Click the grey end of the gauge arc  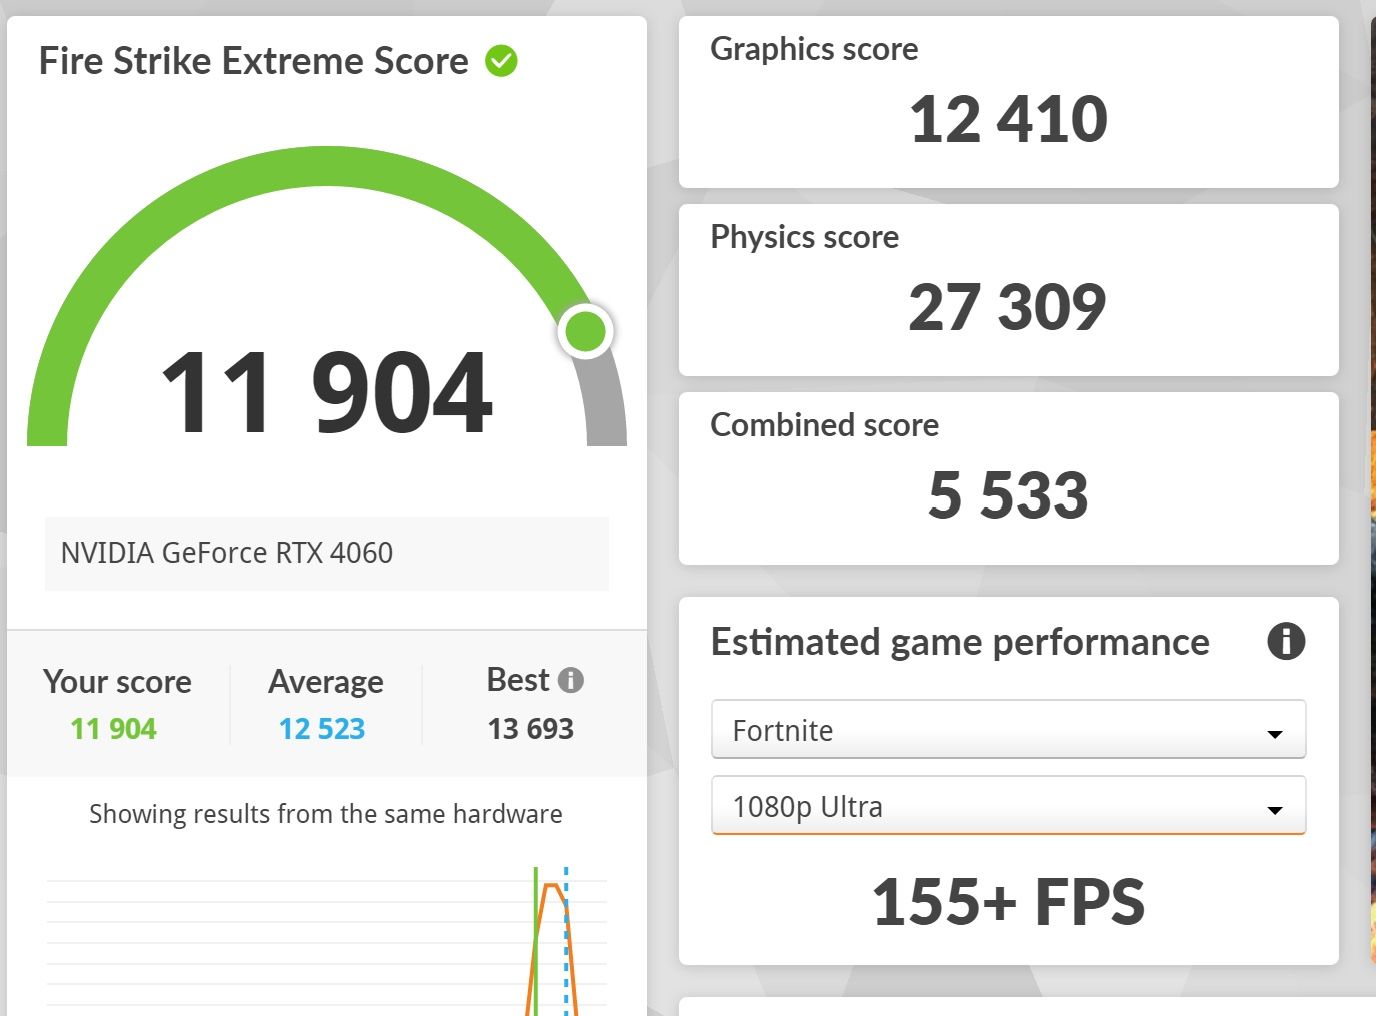(605, 410)
